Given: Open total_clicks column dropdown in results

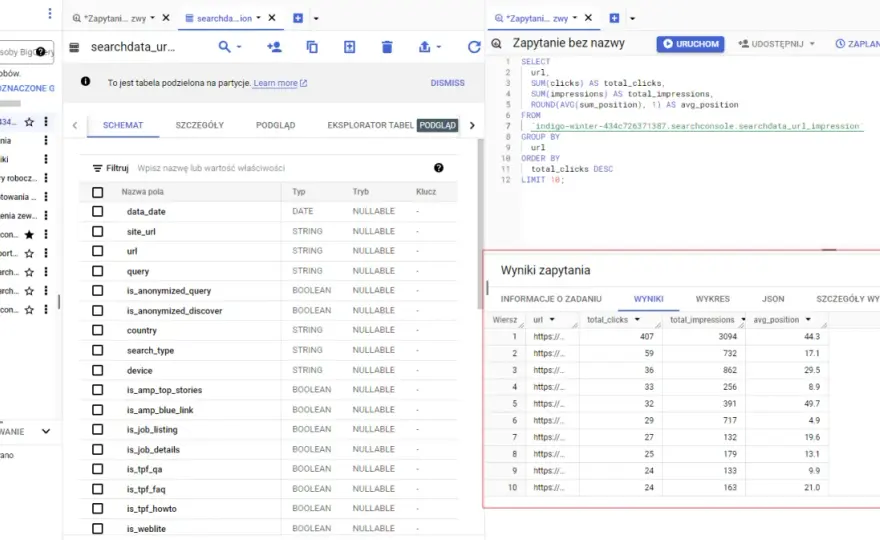Looking at the screenshot, I should pyautogui.click(x=638, y=319).
